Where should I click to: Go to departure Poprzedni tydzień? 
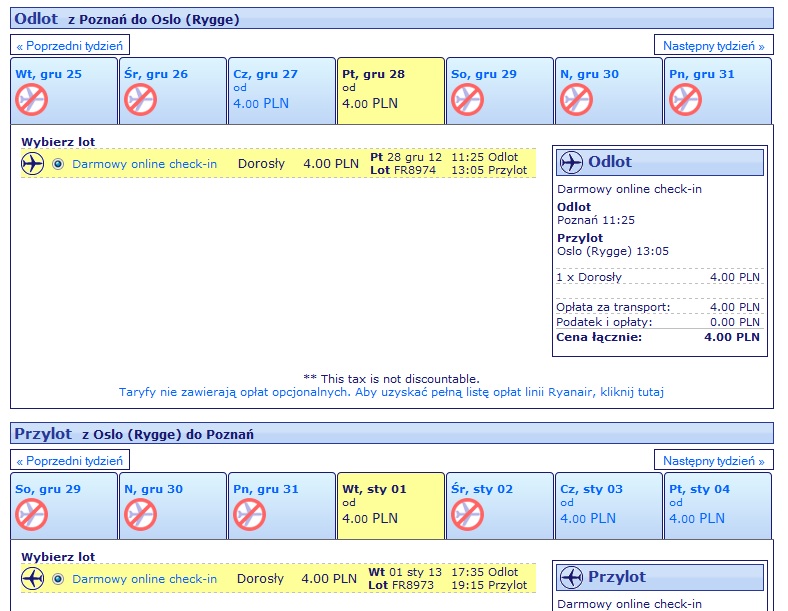point(70,46)
